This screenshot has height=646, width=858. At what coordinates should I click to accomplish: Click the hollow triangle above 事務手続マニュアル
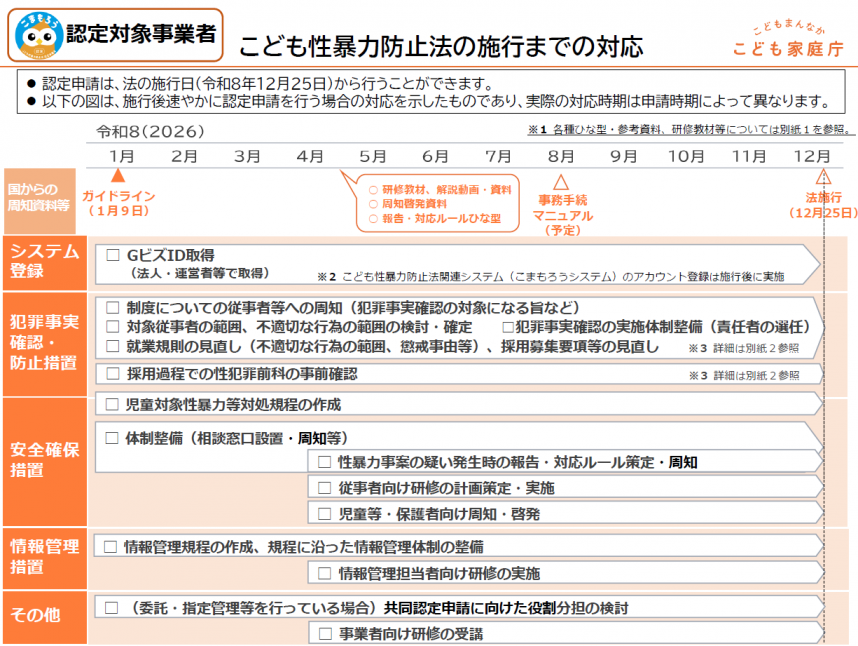561,183
